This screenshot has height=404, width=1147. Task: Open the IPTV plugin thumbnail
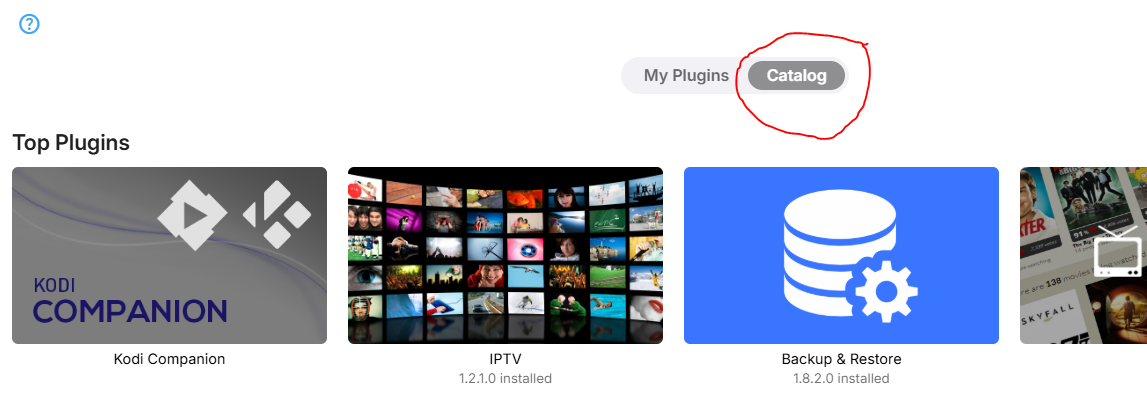[x=505, y=255]
